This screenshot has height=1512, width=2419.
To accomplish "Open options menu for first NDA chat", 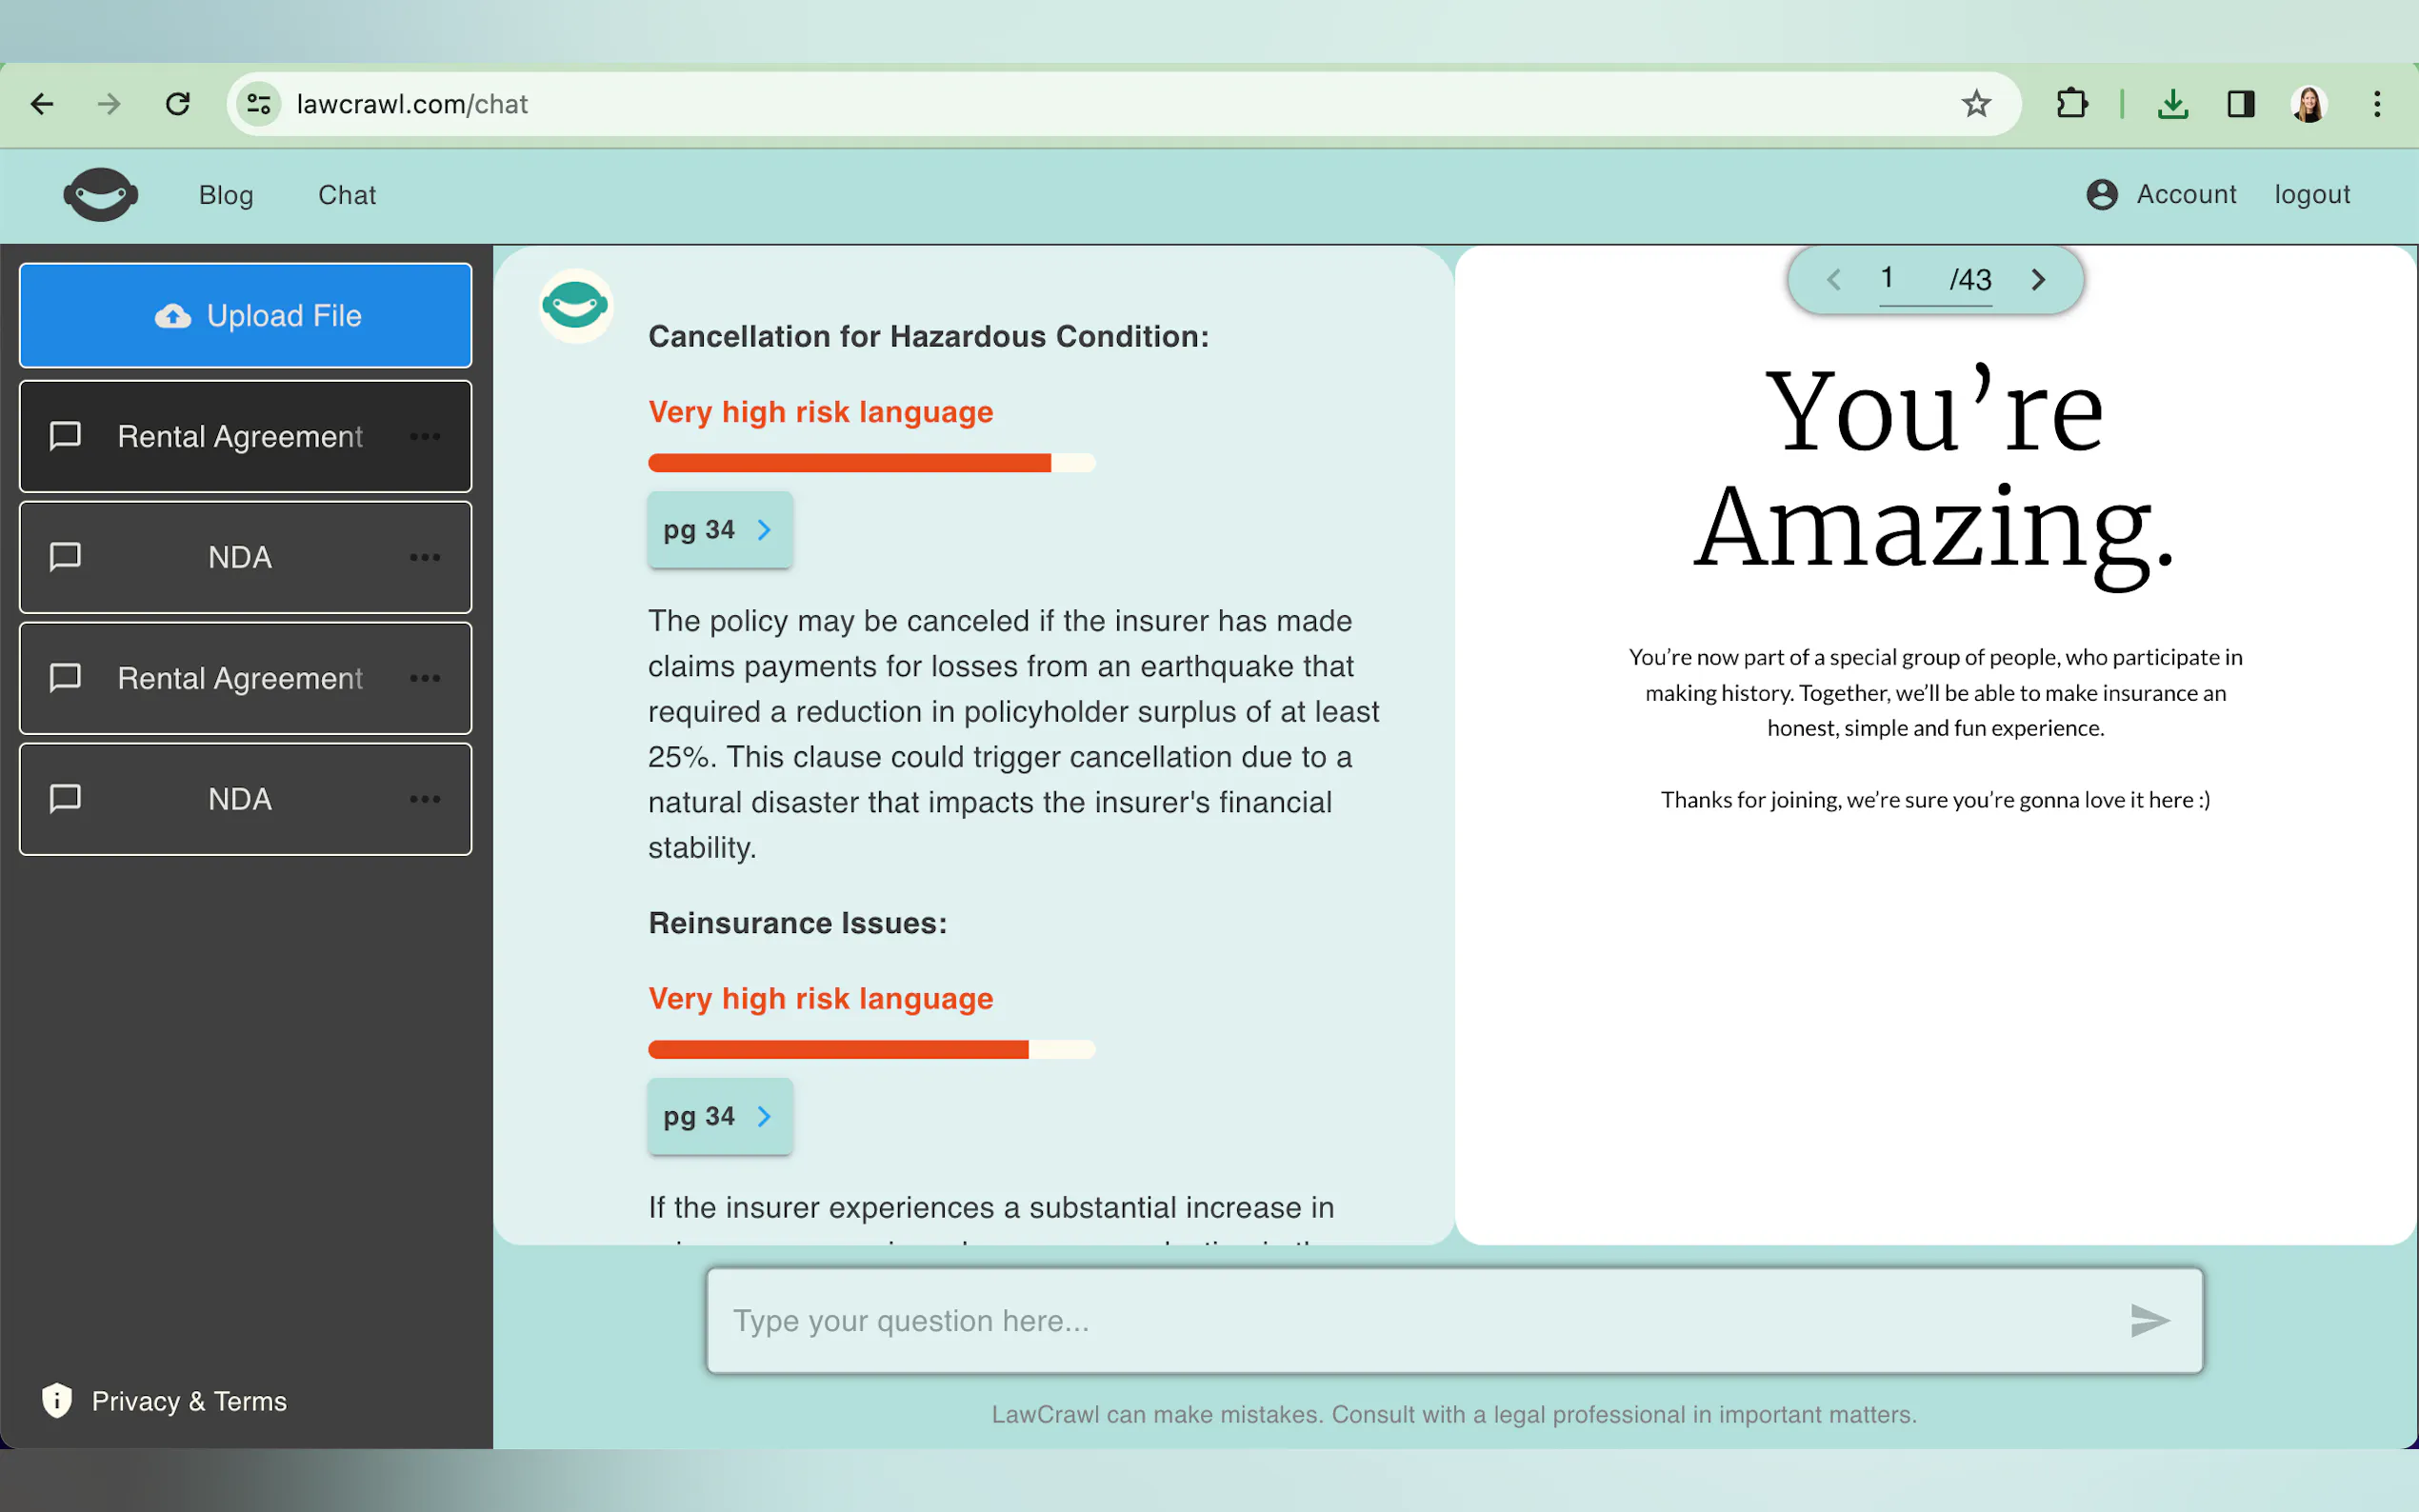I will 425,557.
